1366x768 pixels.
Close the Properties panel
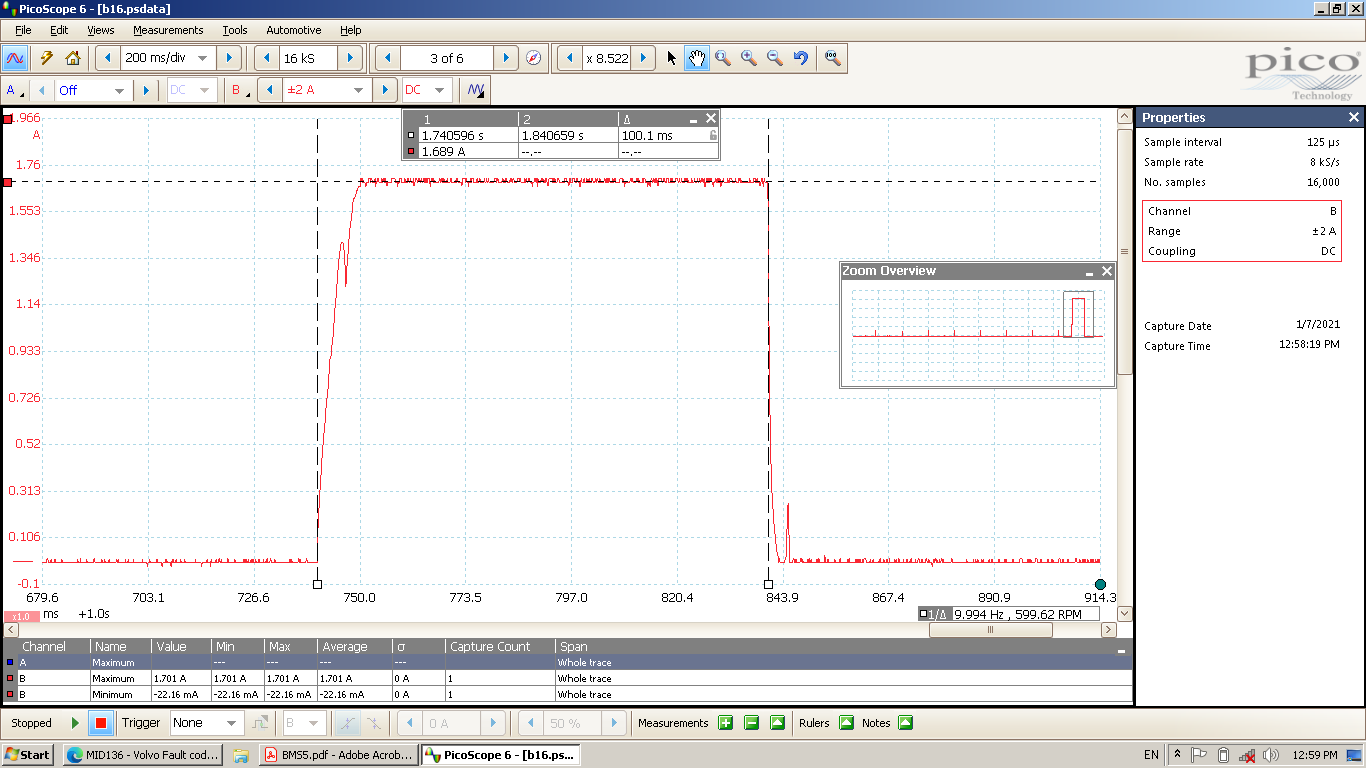tap(1354, 118)
